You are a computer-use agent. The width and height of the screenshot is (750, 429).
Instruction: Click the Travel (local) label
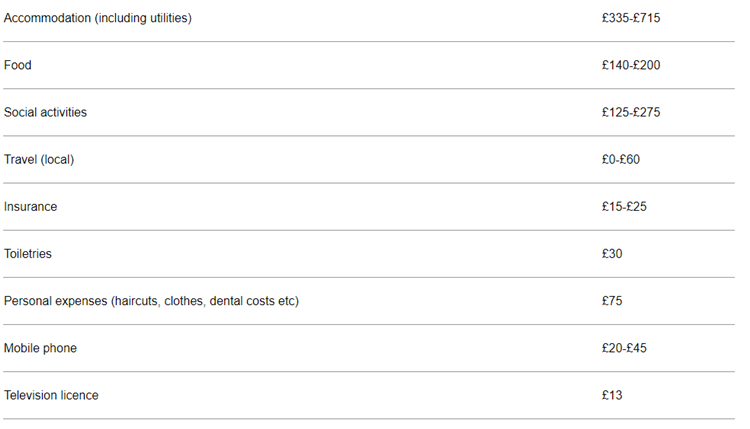coord(39,159)
